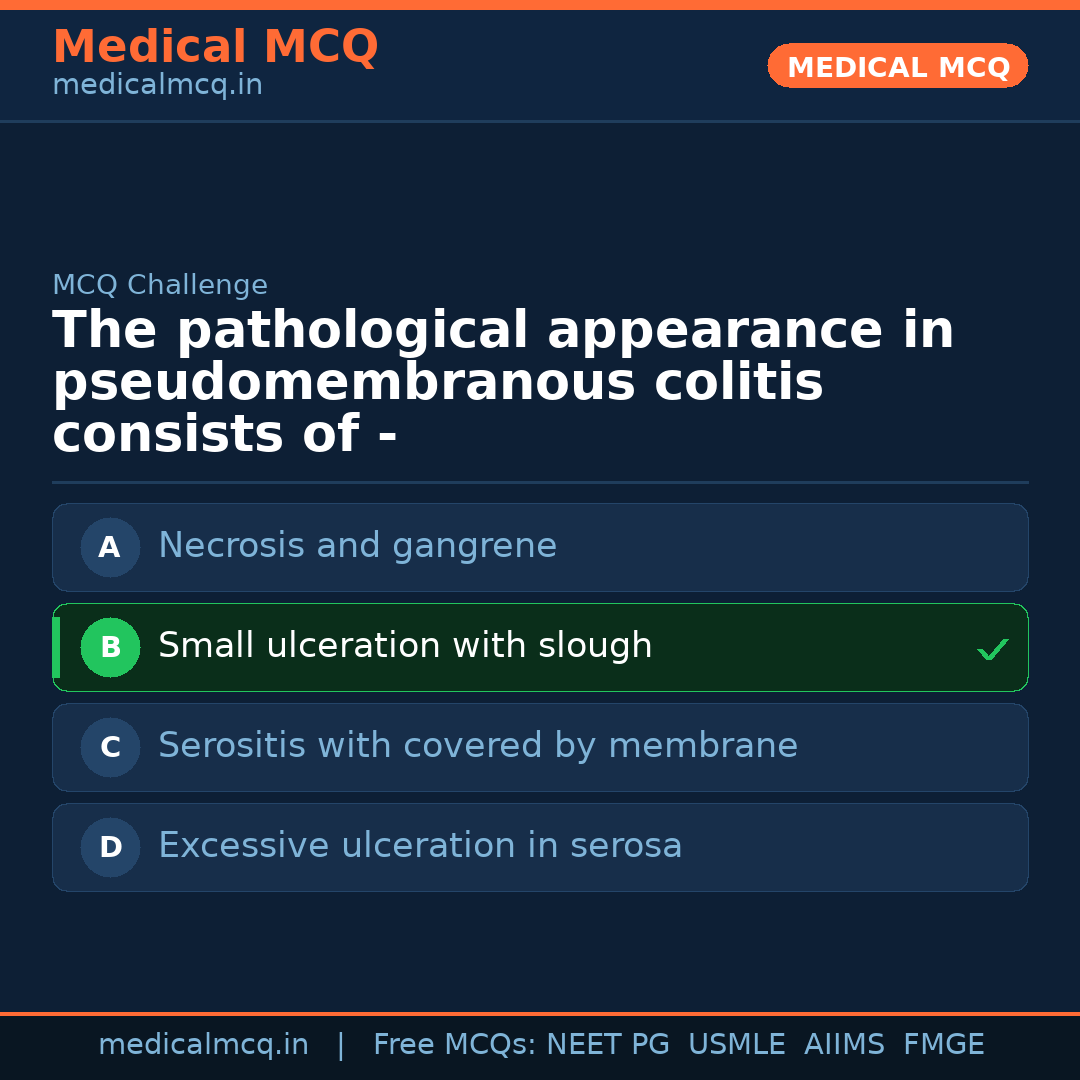1080x1080 pixels.
Task: Select the answer 'Necrosis and gangrene'
Action: 357,546
